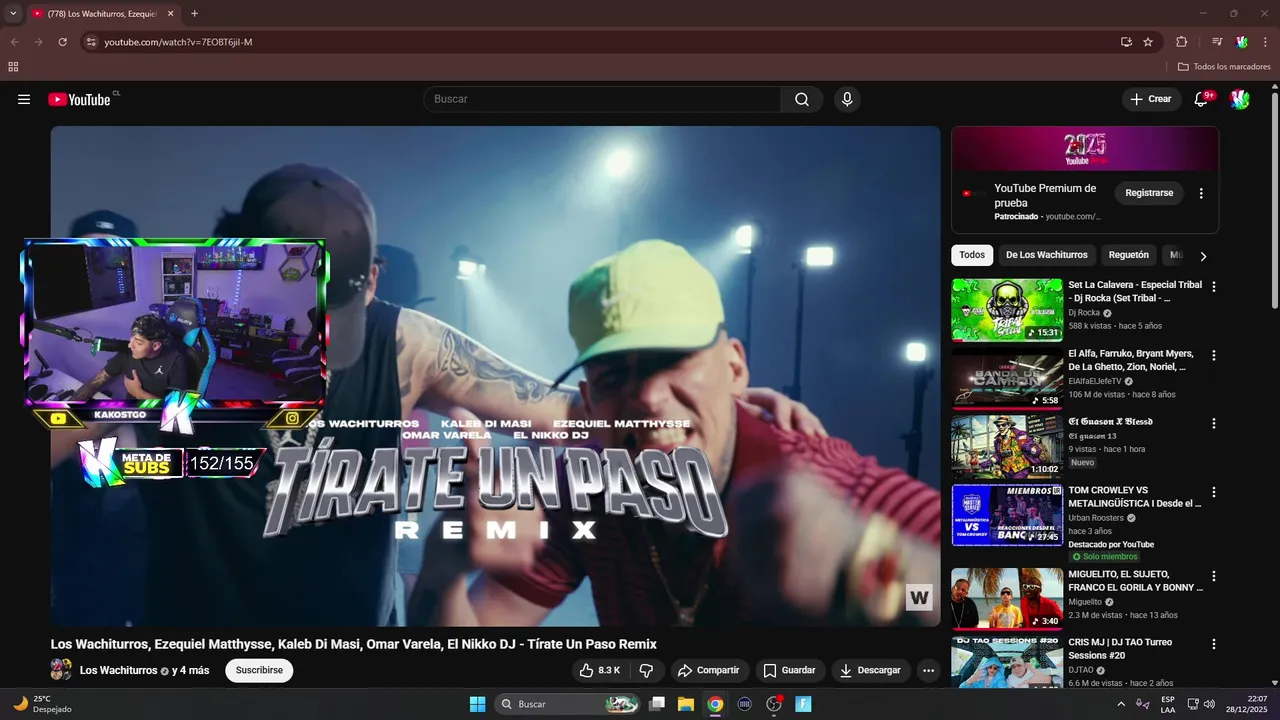1280x720 pixels.
Task: Like the video with thumbs up
Action: (x=599, y=670)
